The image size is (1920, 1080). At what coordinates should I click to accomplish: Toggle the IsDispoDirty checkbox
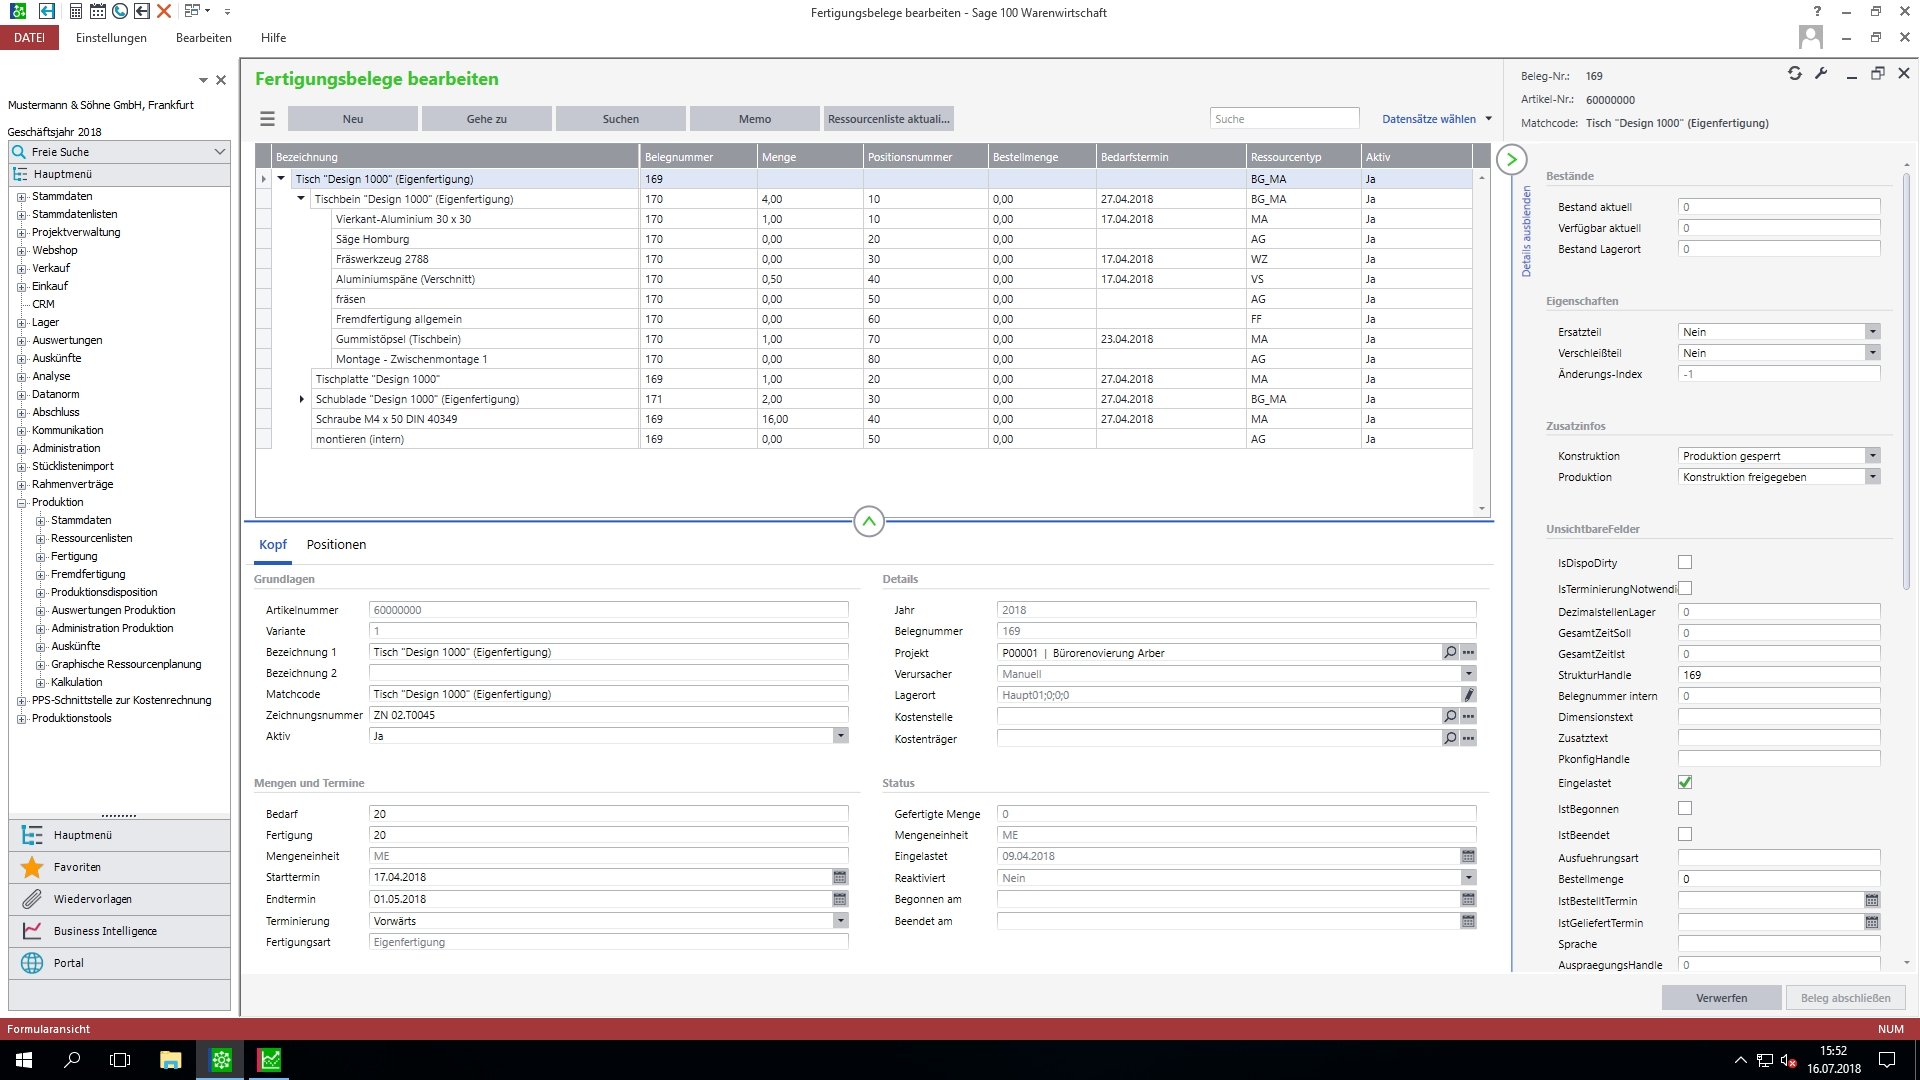(x=1685, y=562)
